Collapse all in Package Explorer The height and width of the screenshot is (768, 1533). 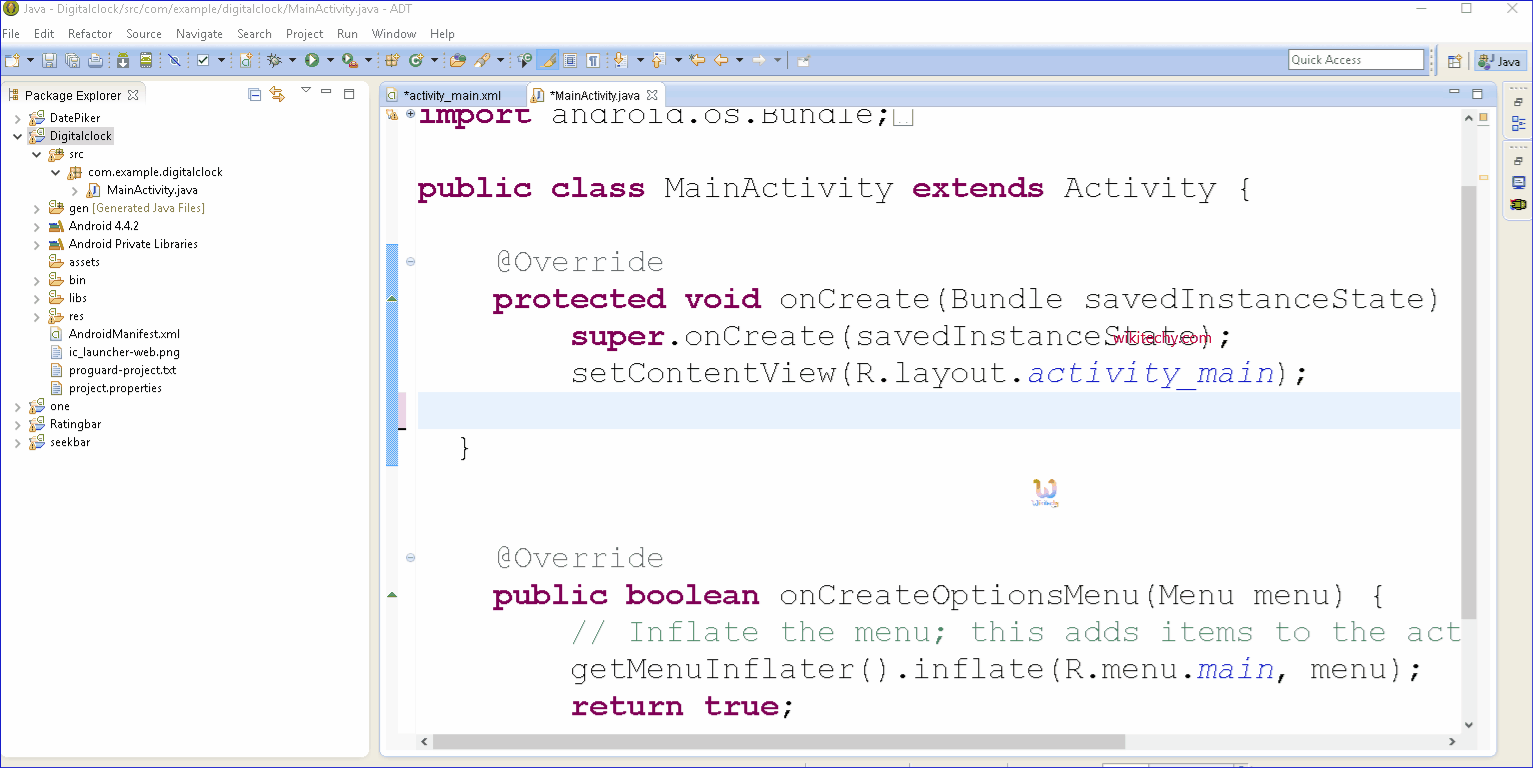click(254, 94)
